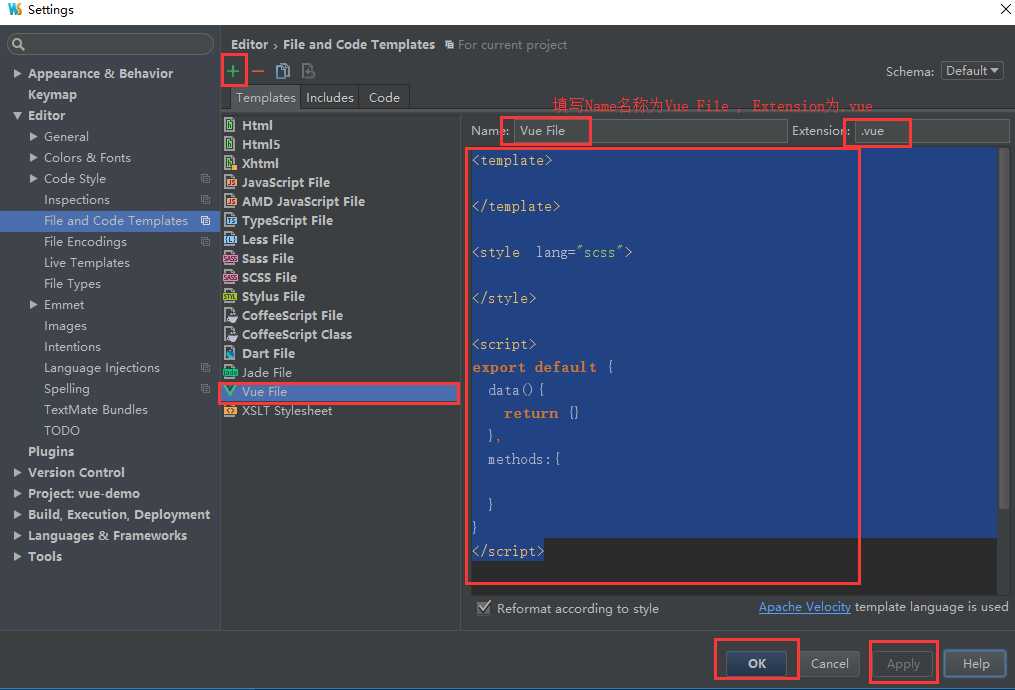
Task: Switch to the Templates tab
Action: pyautogui.click(x=265, y=97)
